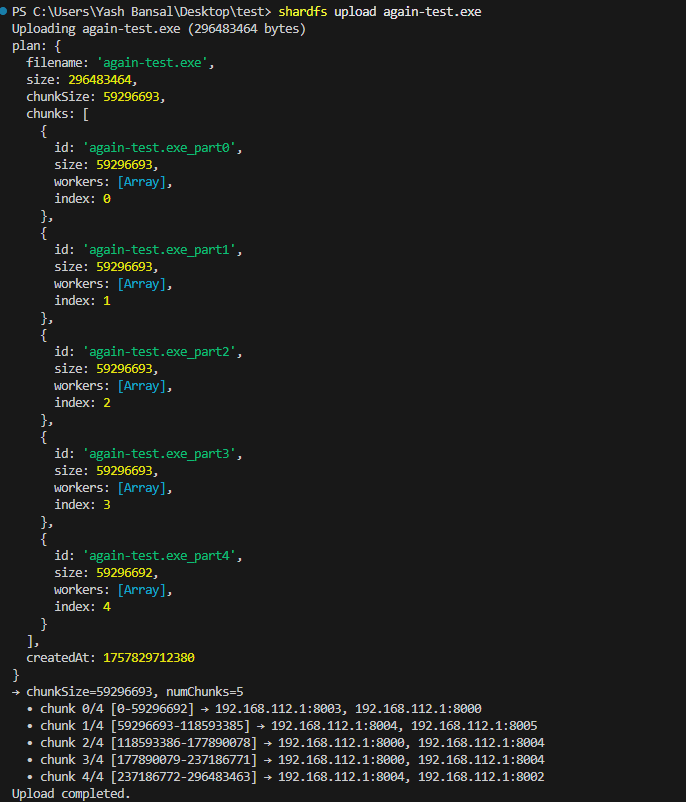Click the [Array] workers value under part4
The image size is (686, 802).
click(145, 590)
